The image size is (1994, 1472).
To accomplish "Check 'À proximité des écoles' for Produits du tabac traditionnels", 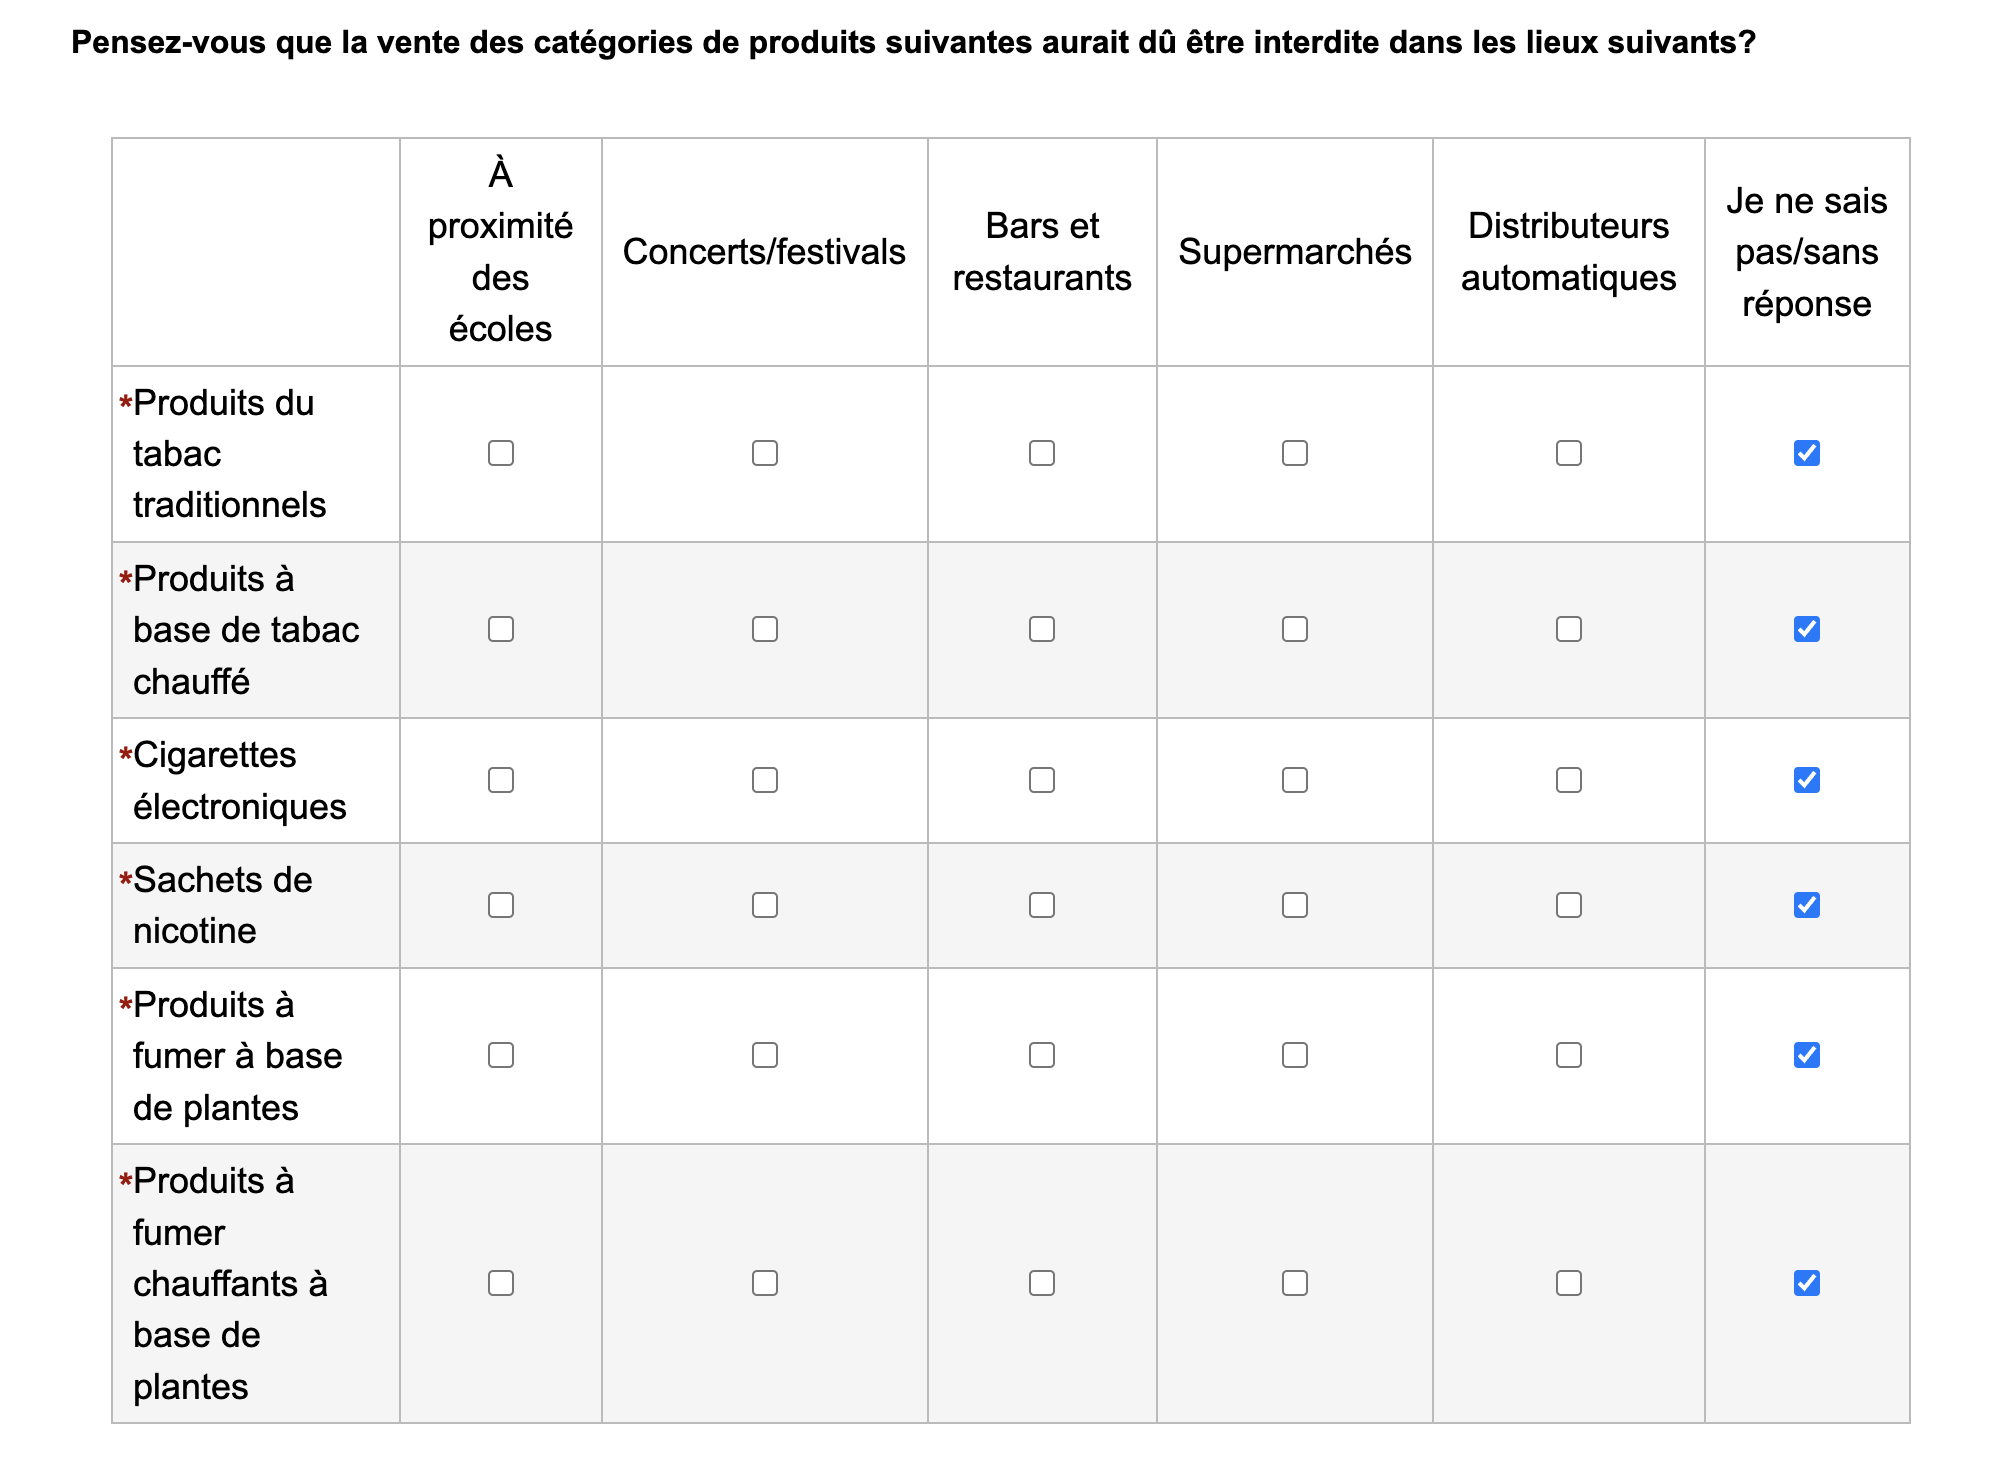I will [x=501, y=453].
